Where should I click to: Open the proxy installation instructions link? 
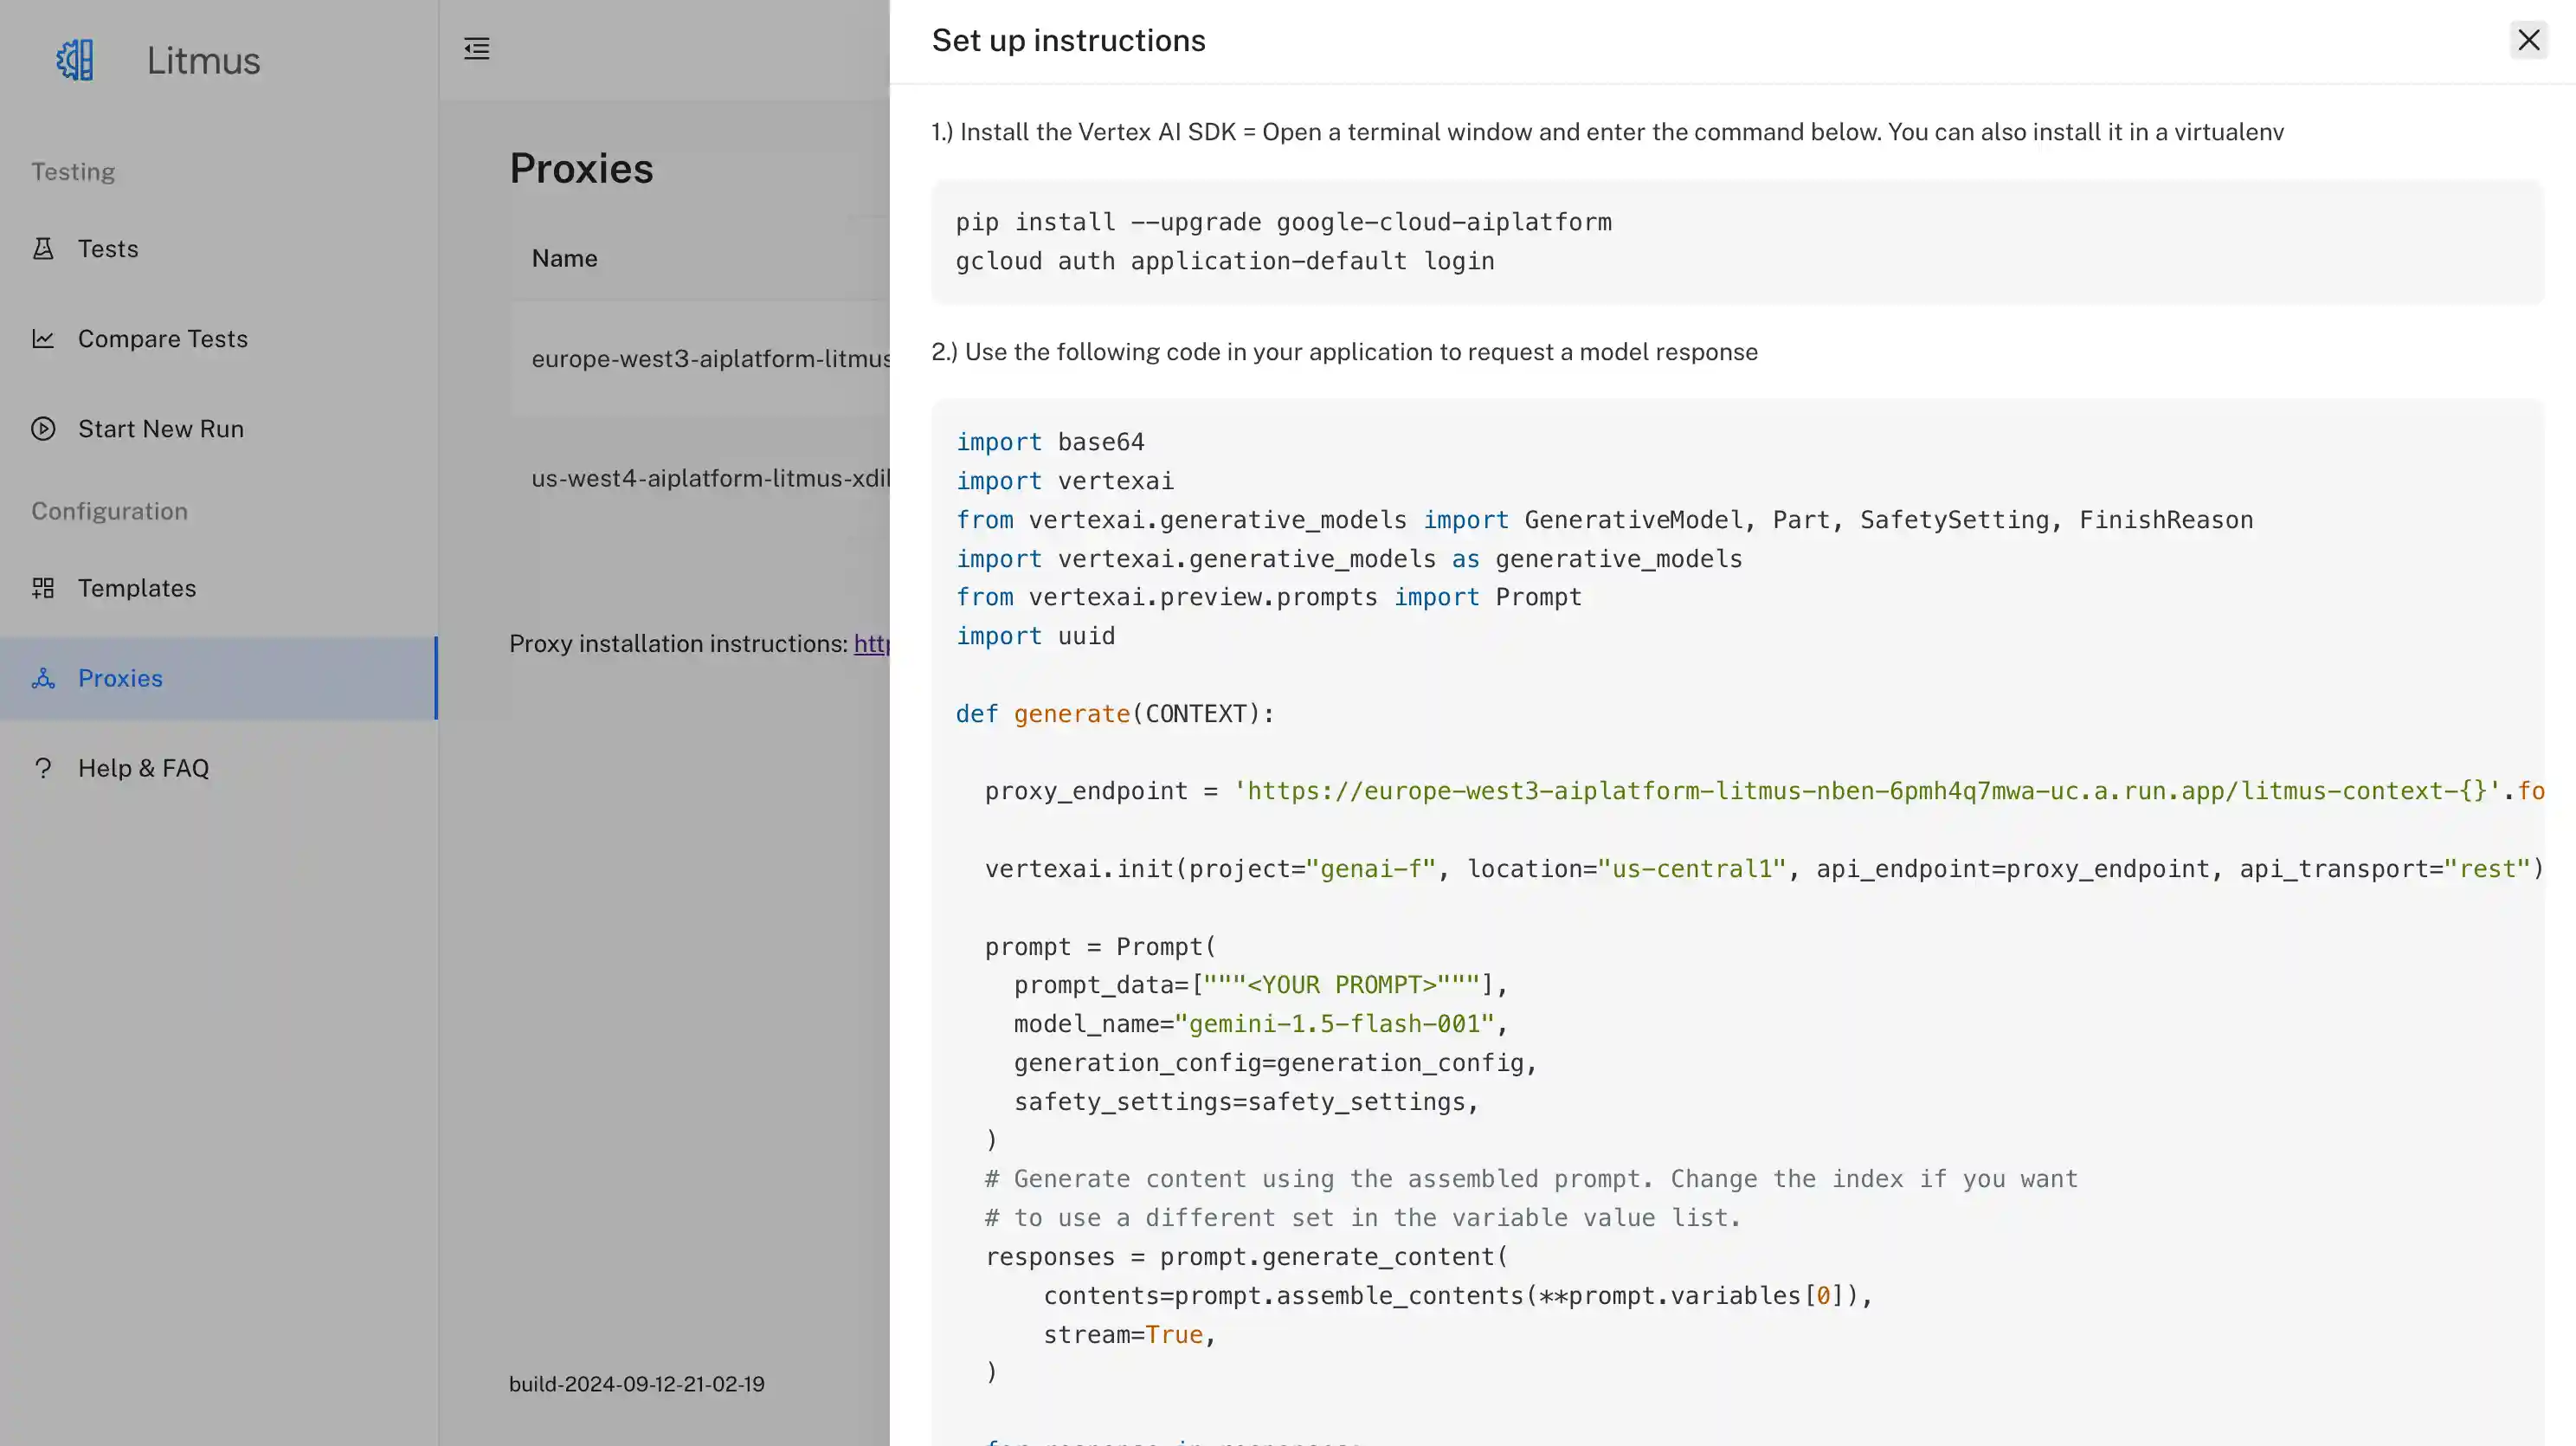(872, 644)
